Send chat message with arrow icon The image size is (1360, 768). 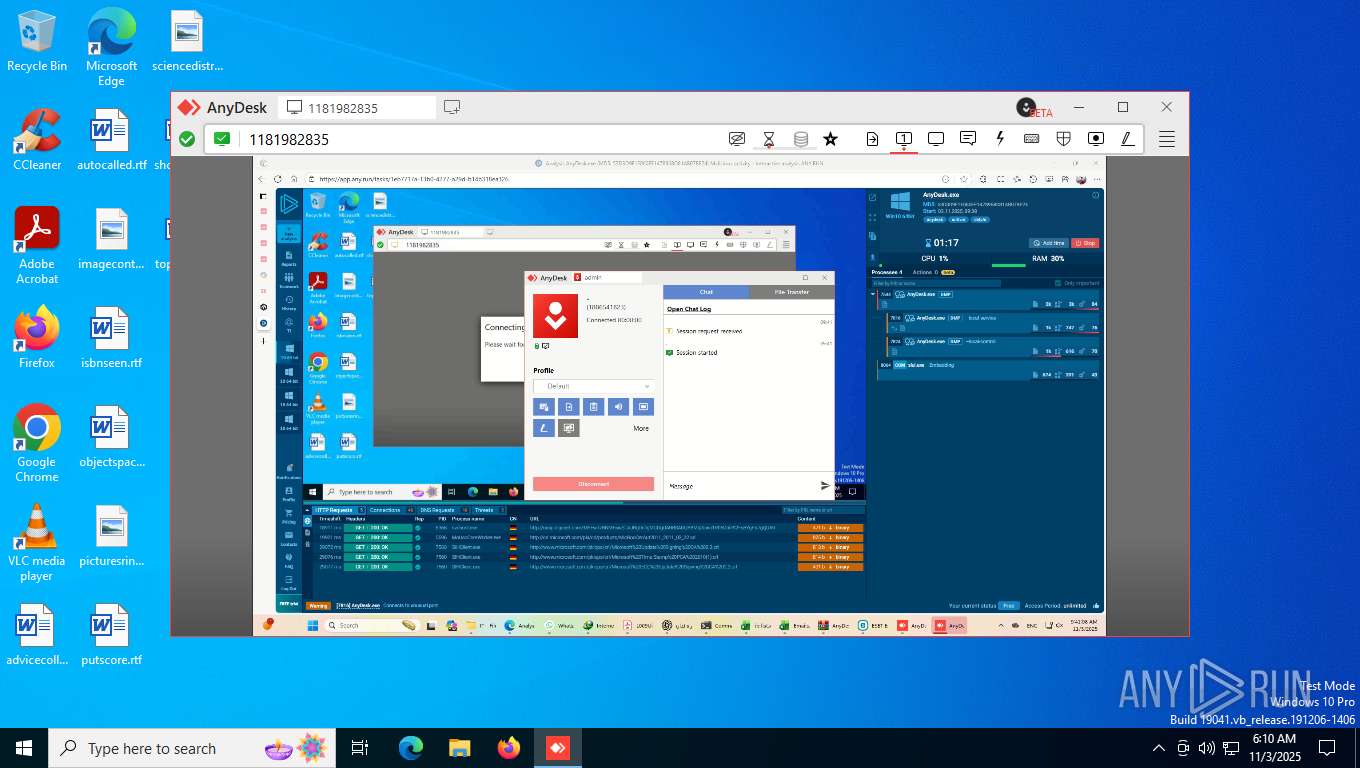tap(825, 486)
